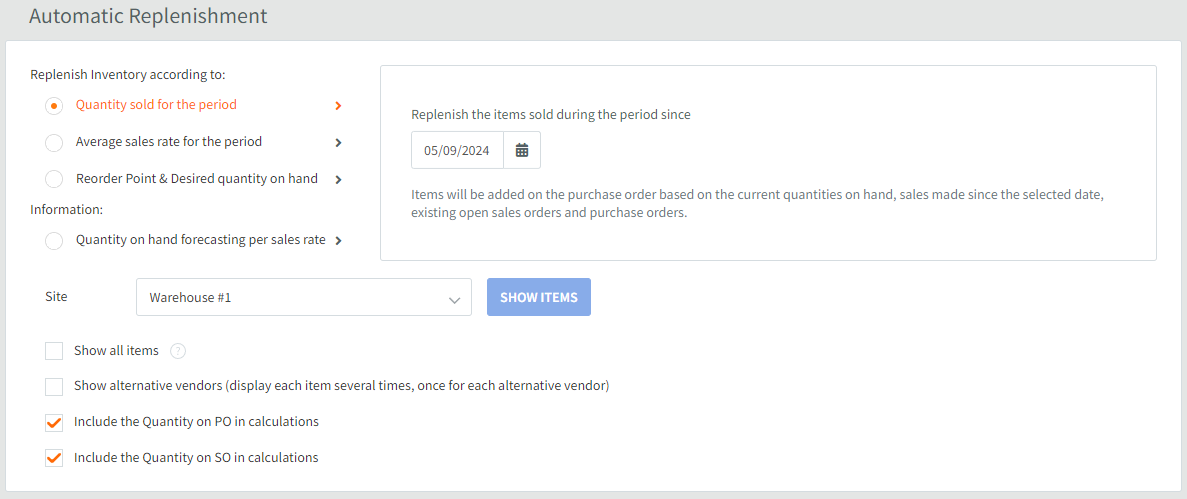Image resolution: width=1187 pixels, height=499 pixels.
Task: Enable the Show all items checkbox
Action: click(54, 351)
